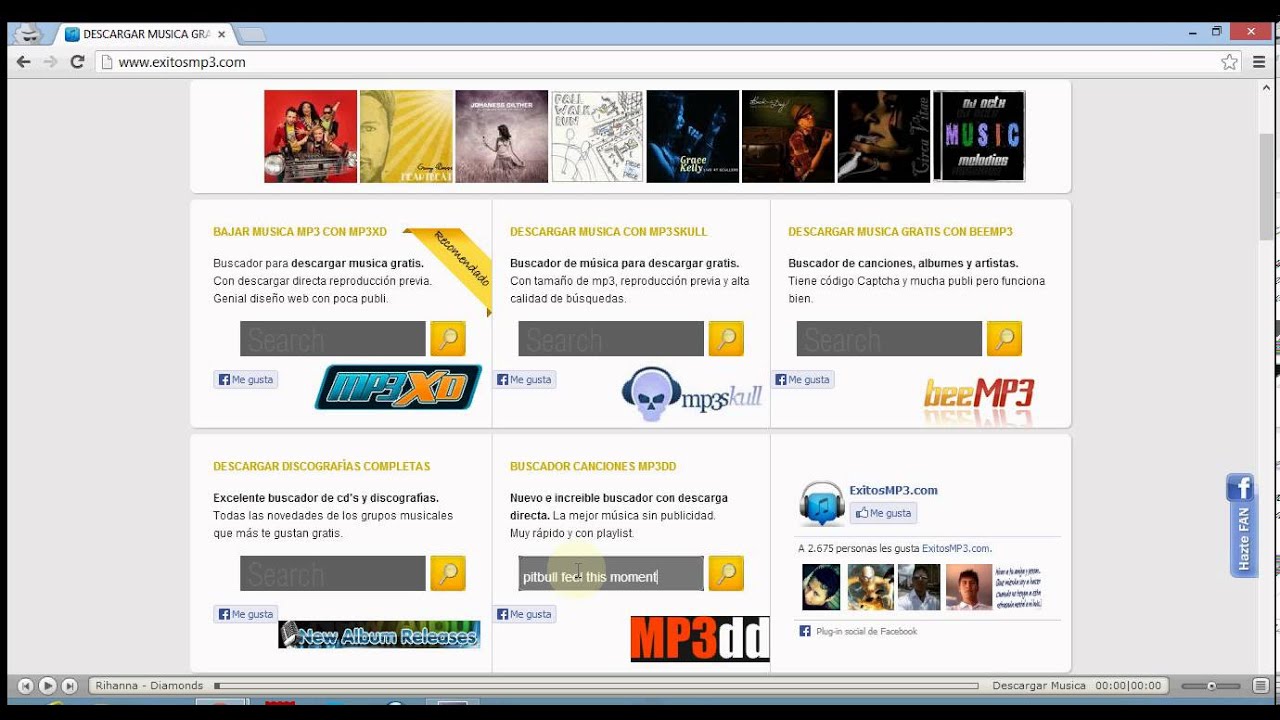Click the MP3XD search magnifier button
1280x720 pixels.
(x=448, y=339)
